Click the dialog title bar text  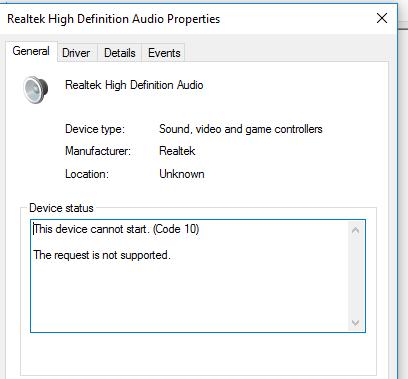[x=114, y=19]
